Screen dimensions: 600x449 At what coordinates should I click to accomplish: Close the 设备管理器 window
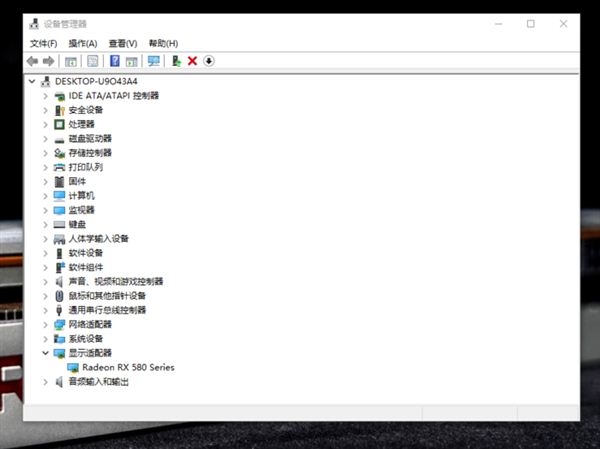pos(563,24)
